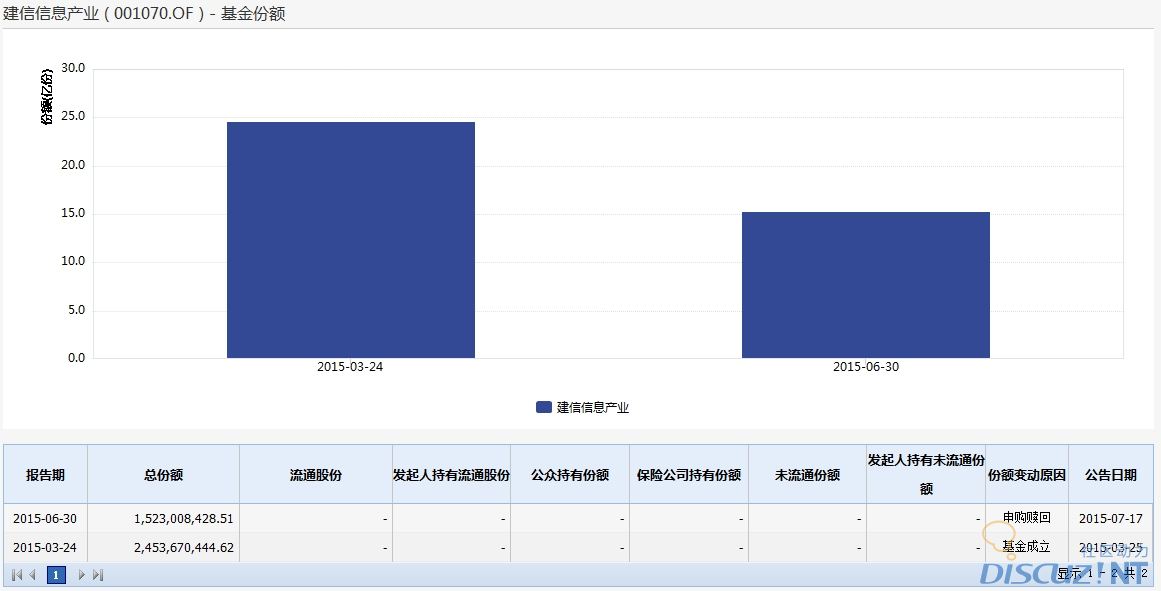Viewport: 1161px width, 591px height.
Task: Click the 保险公司持有份额 column header
Action: point(688,475)
